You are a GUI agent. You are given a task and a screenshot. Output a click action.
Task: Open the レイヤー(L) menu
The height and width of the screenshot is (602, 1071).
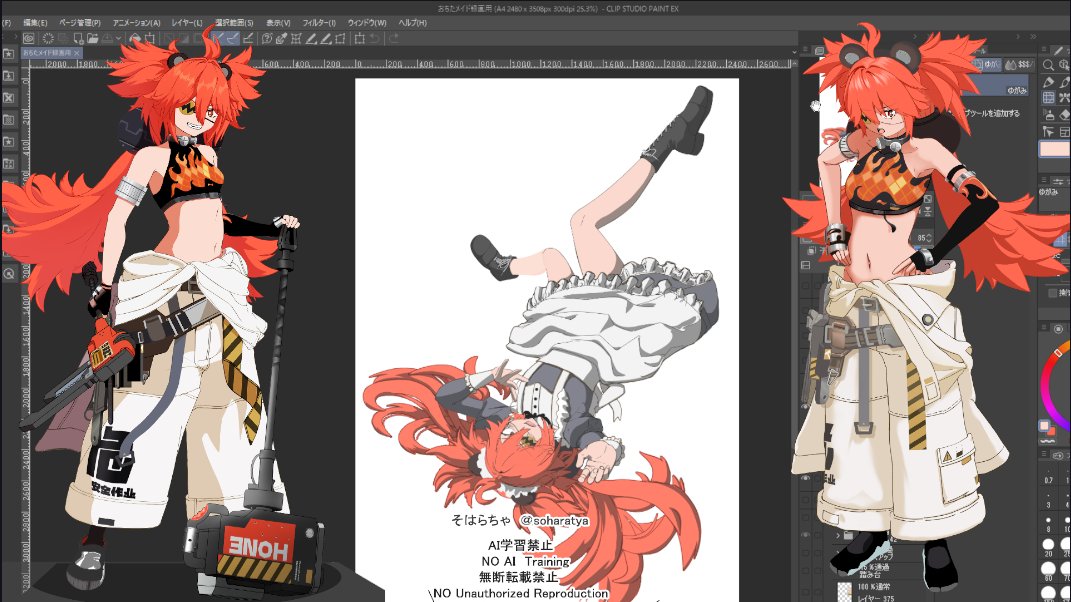coord(186,23)
